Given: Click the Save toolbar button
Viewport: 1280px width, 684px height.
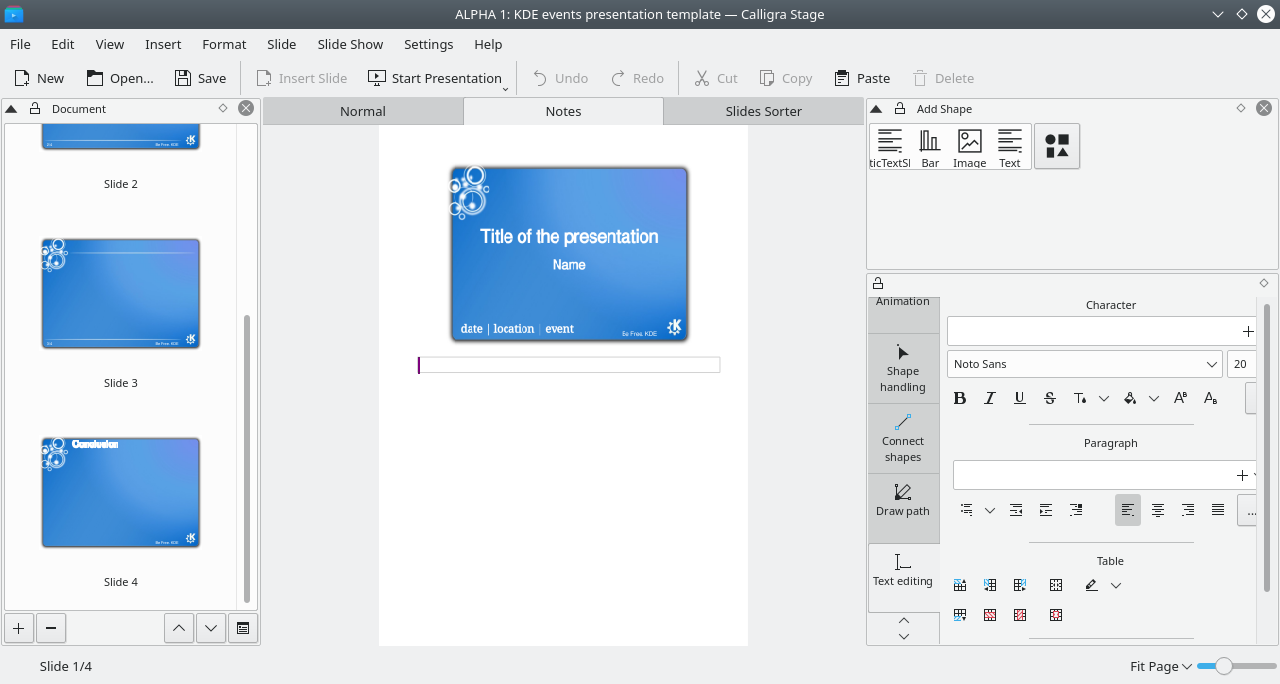Looking at the screenshot, I should tap(200, 78).
